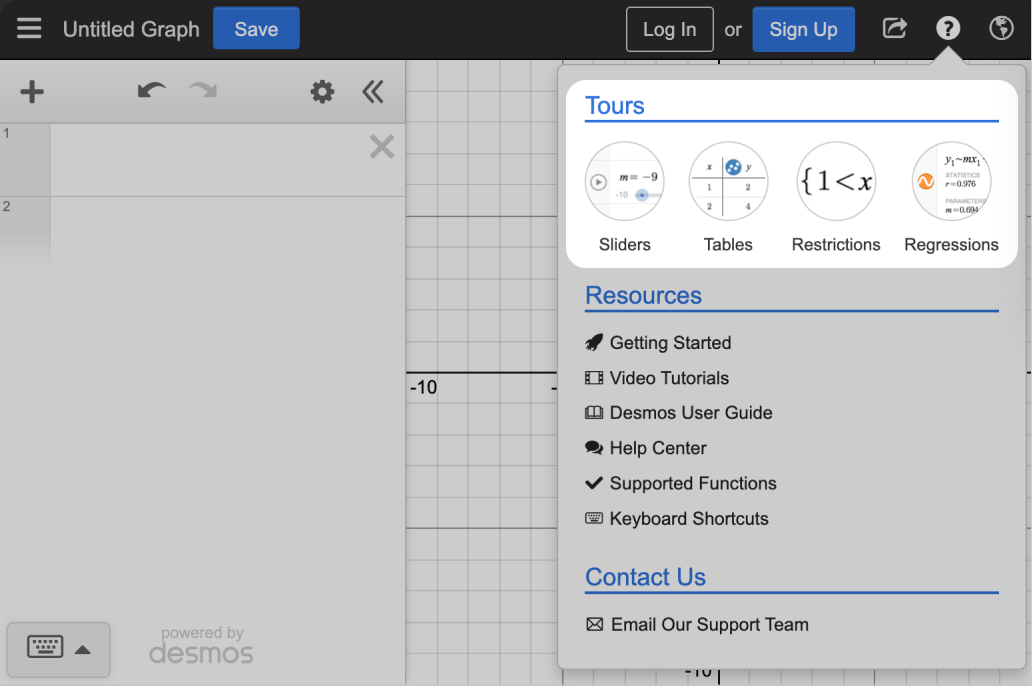Open Video Tutorials link
This screenshot has height=686, width=1032.
pyautogui.click(x=668, y=378)
